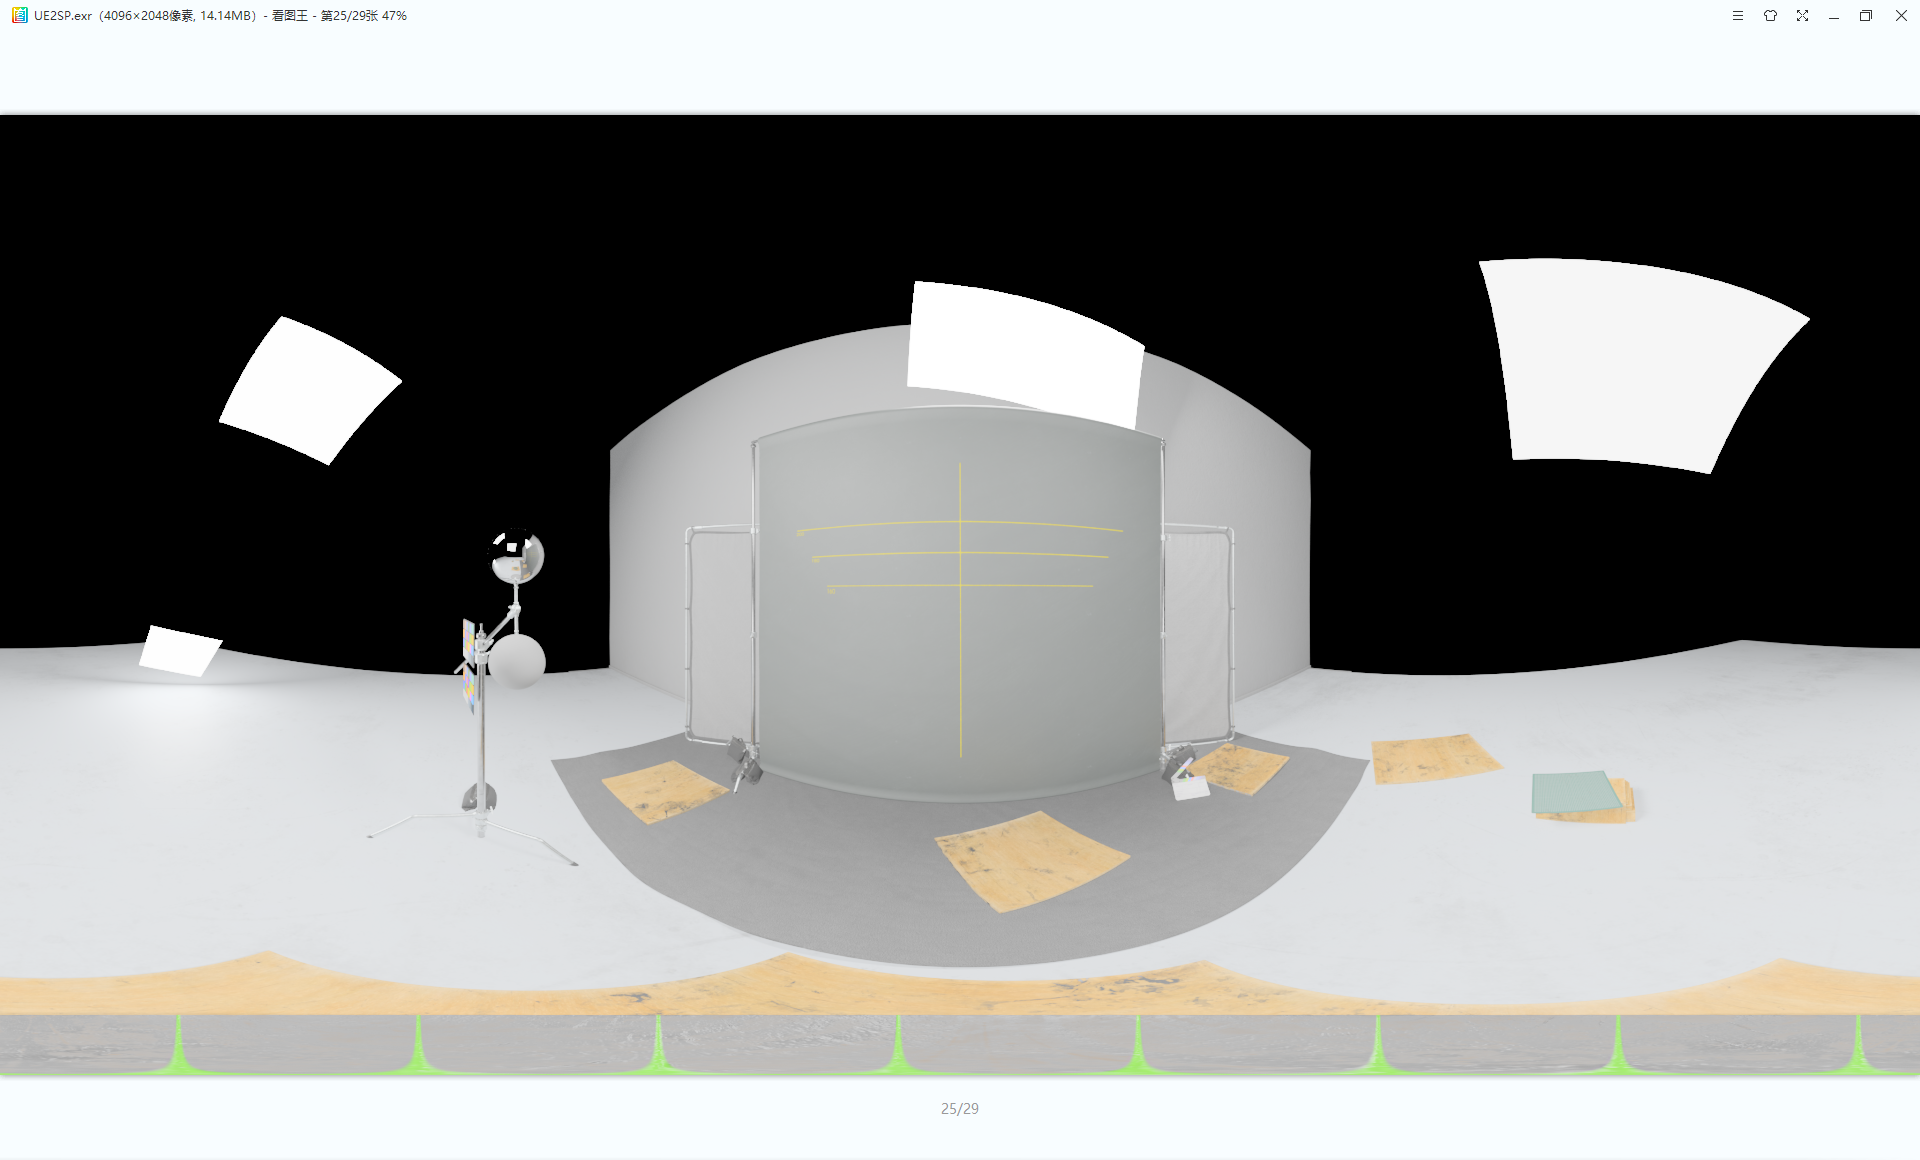Click the 25/29 page counter
This screenshot has width=1920, height=1160.
959,1108
